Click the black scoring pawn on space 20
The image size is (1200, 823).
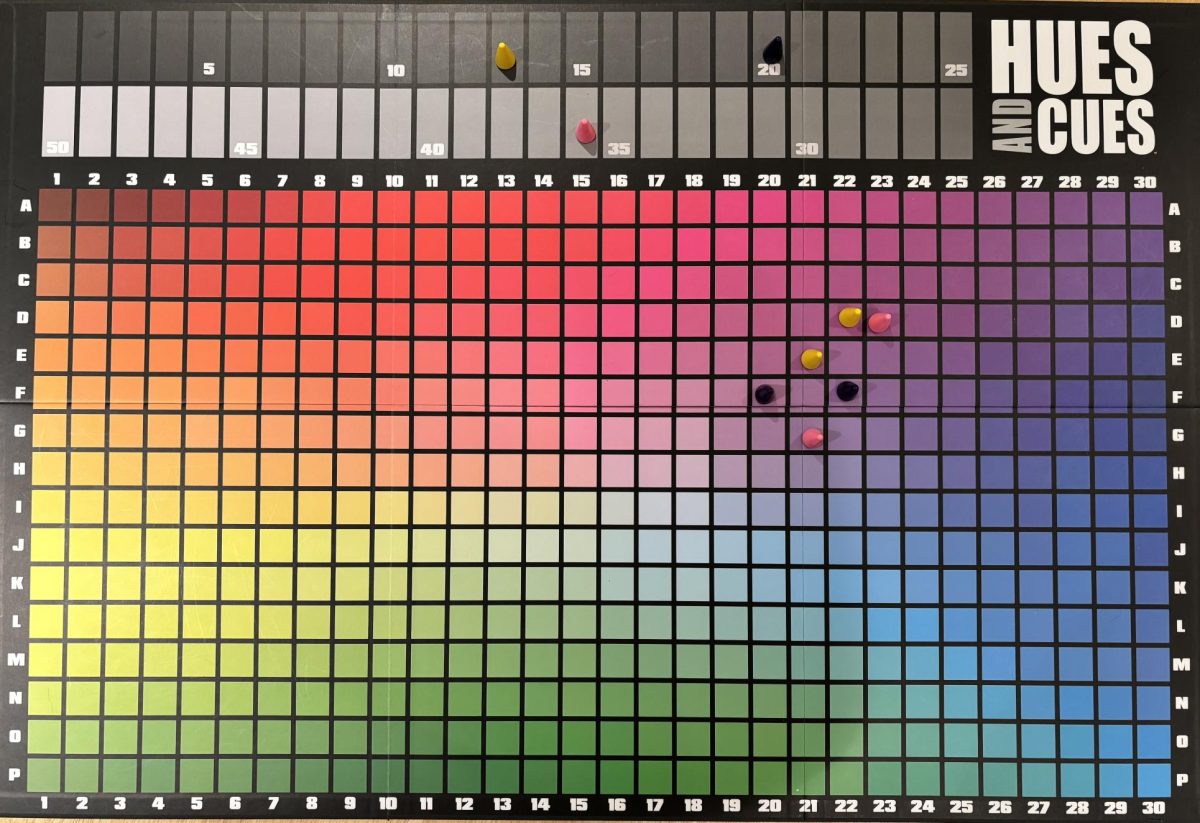(x=773, y=48)
